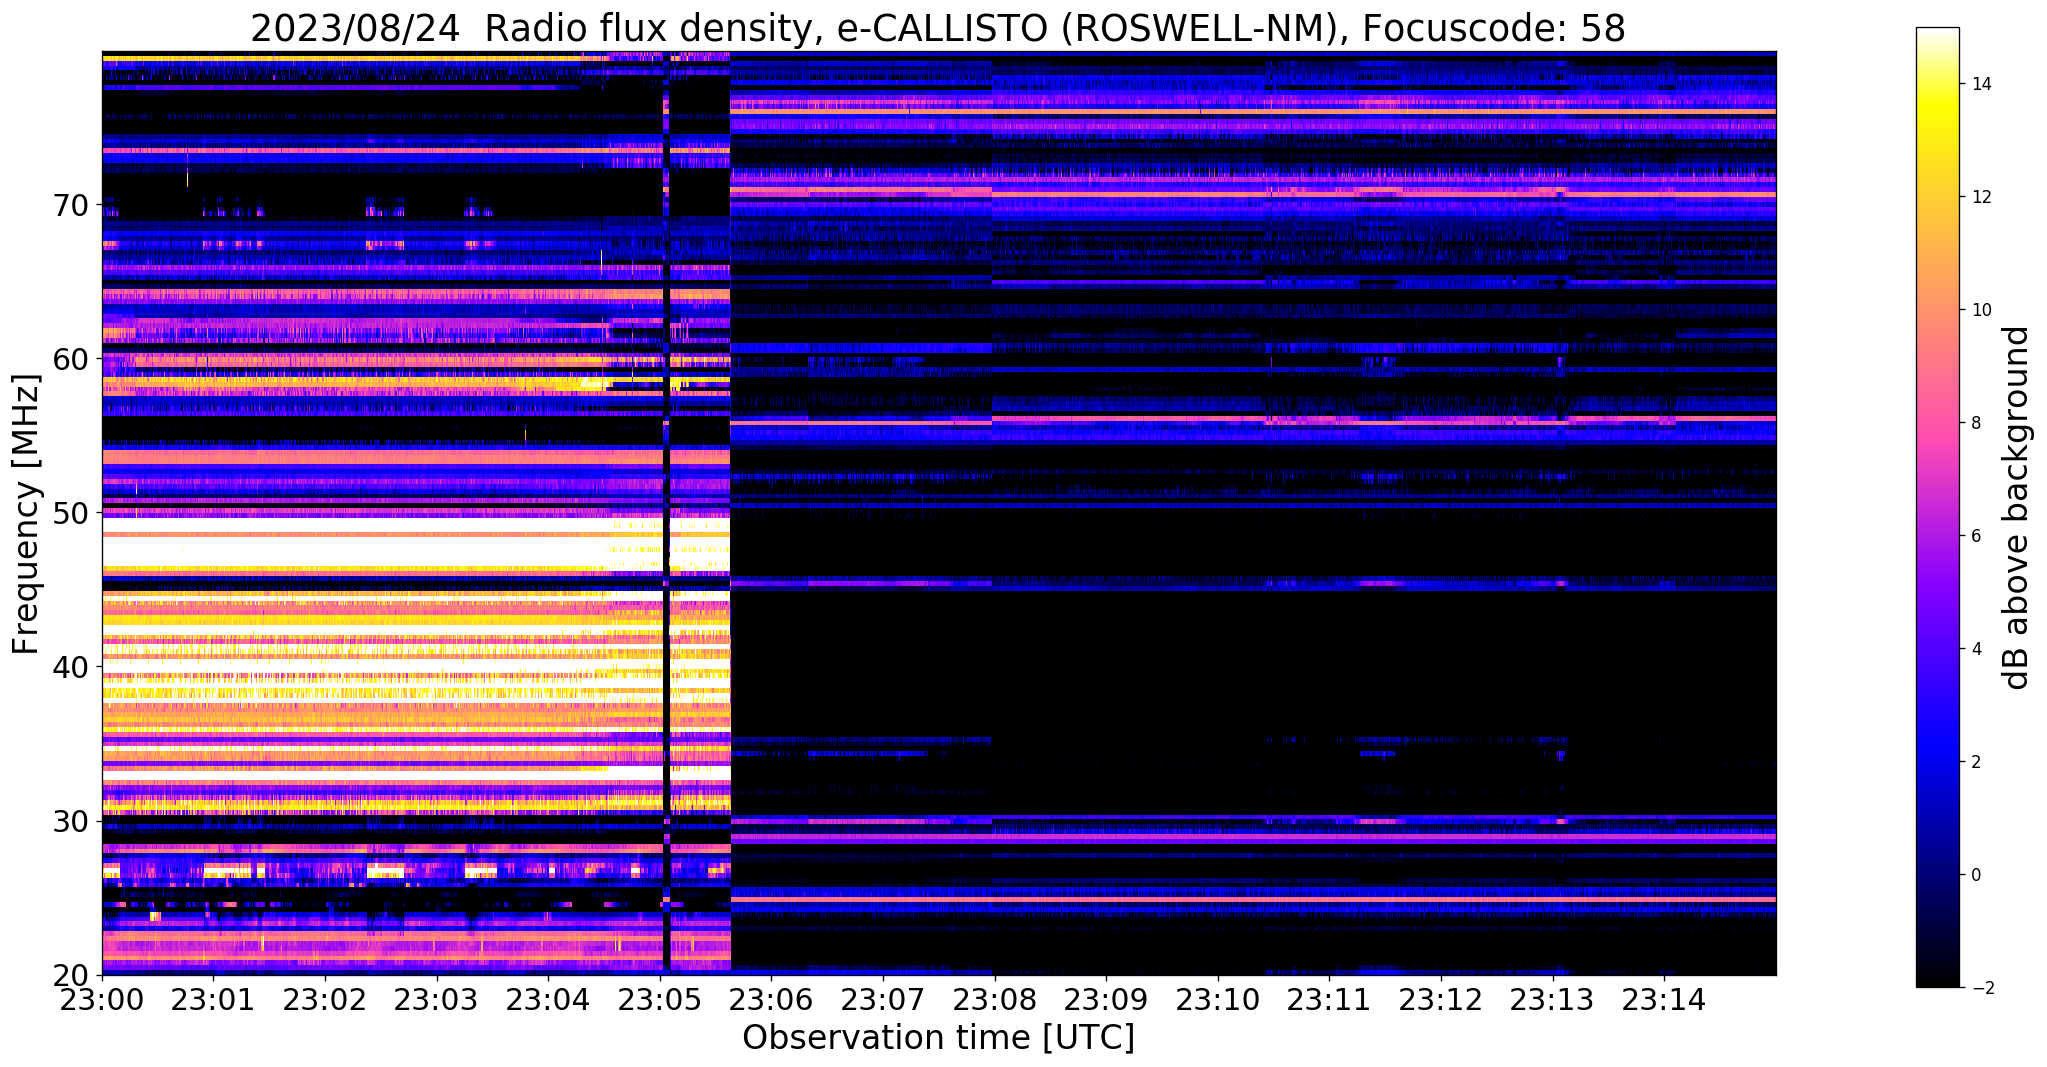
Task: Click the 30 MHz frequency tick label
Action: point(71,821)
